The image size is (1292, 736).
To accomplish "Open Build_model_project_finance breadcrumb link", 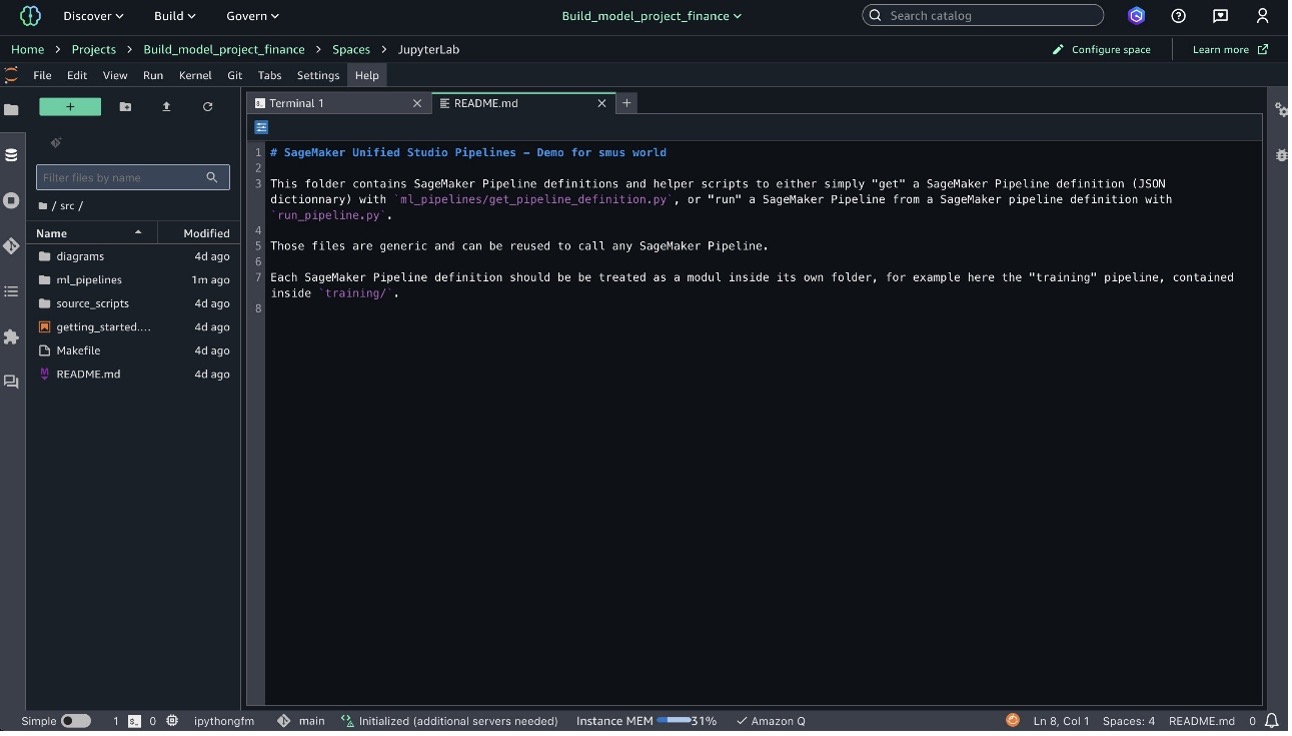I will click(x=224, y=49).
